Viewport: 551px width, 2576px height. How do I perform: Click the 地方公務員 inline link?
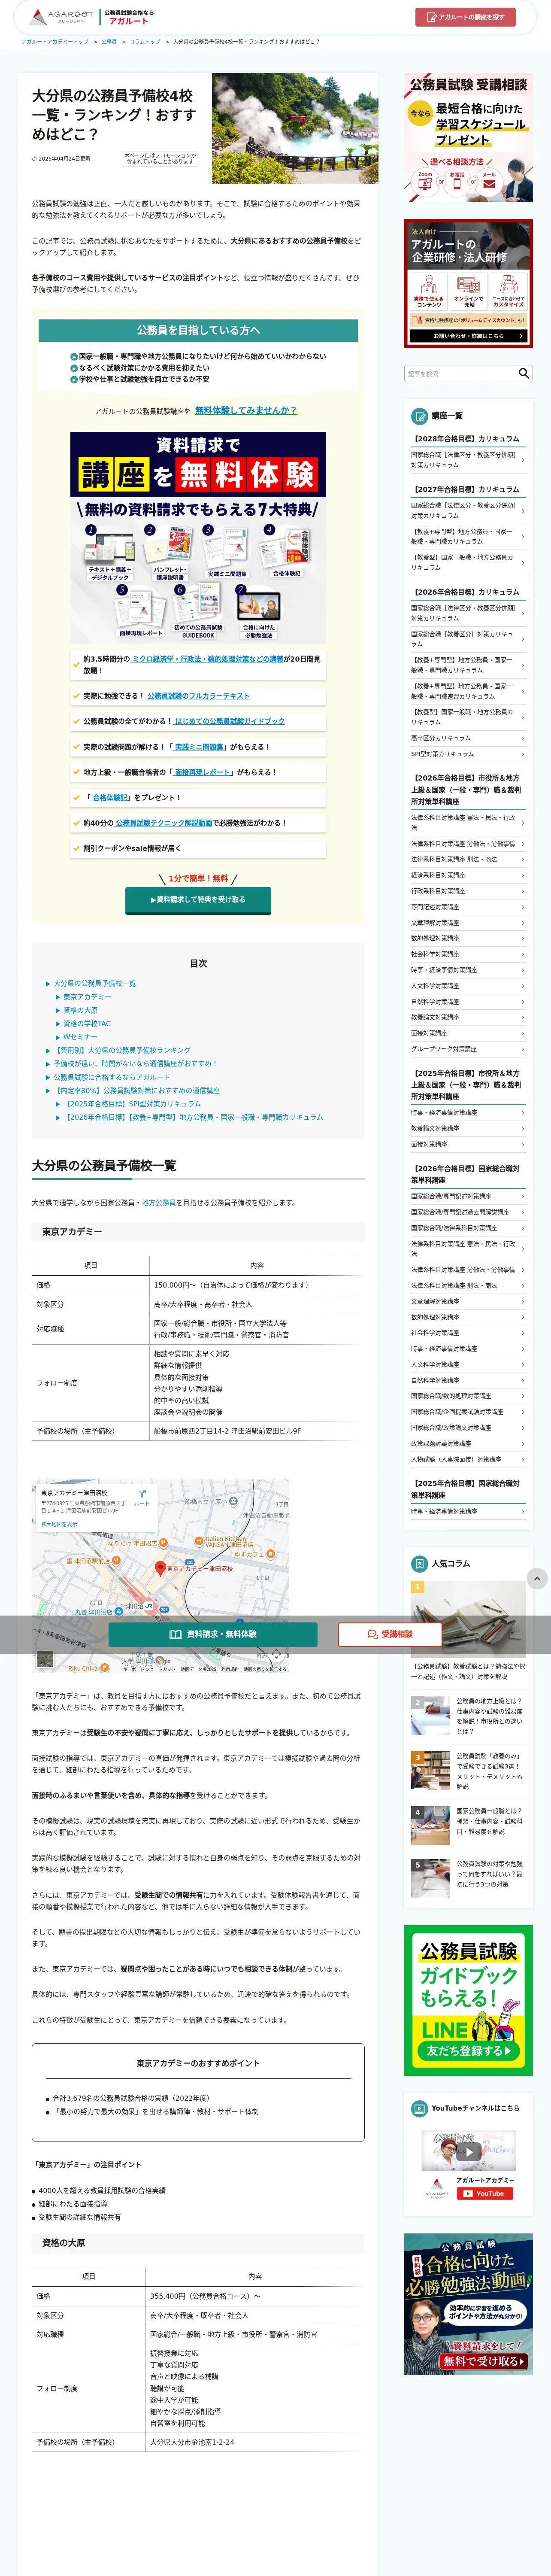tap(159, 1202)
